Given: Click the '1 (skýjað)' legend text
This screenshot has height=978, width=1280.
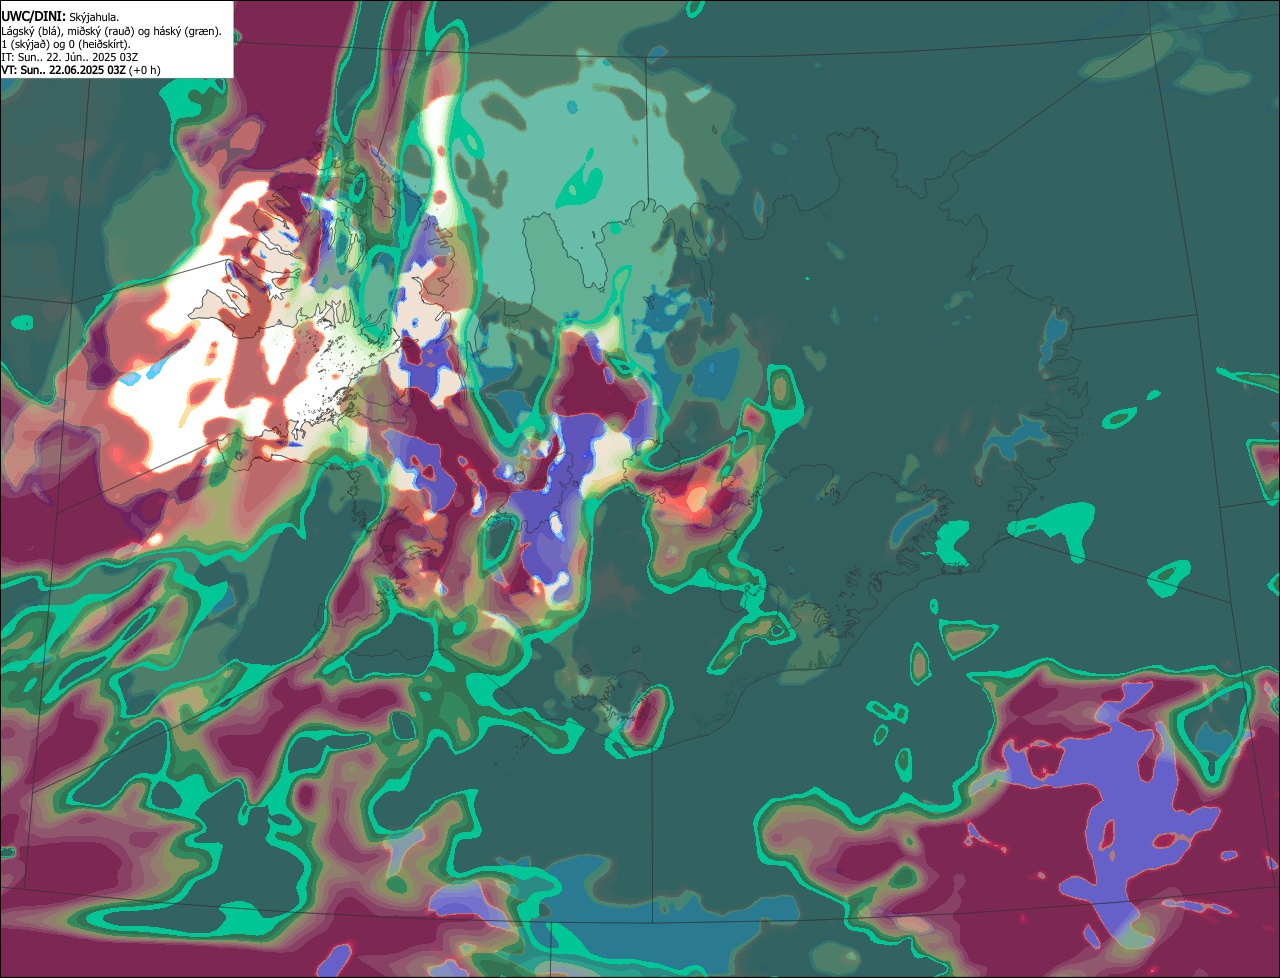Looking at the screenshot, I should [24, 45].
